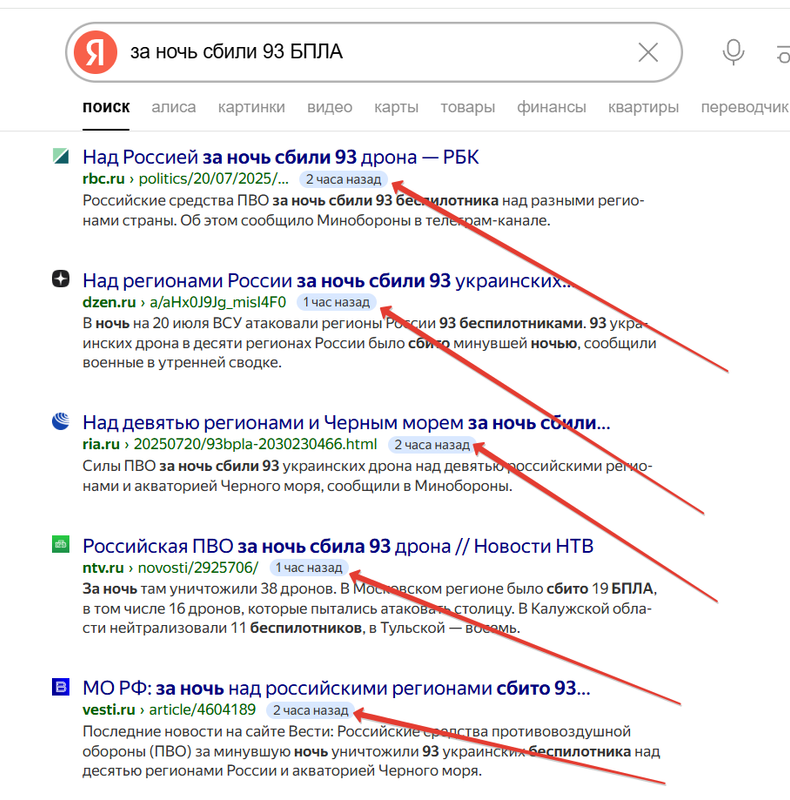This screenshot has width=790, height=800.
Task: Click the ntv.ru favicon
Action: pyautogui.click(x=61, y=544)
